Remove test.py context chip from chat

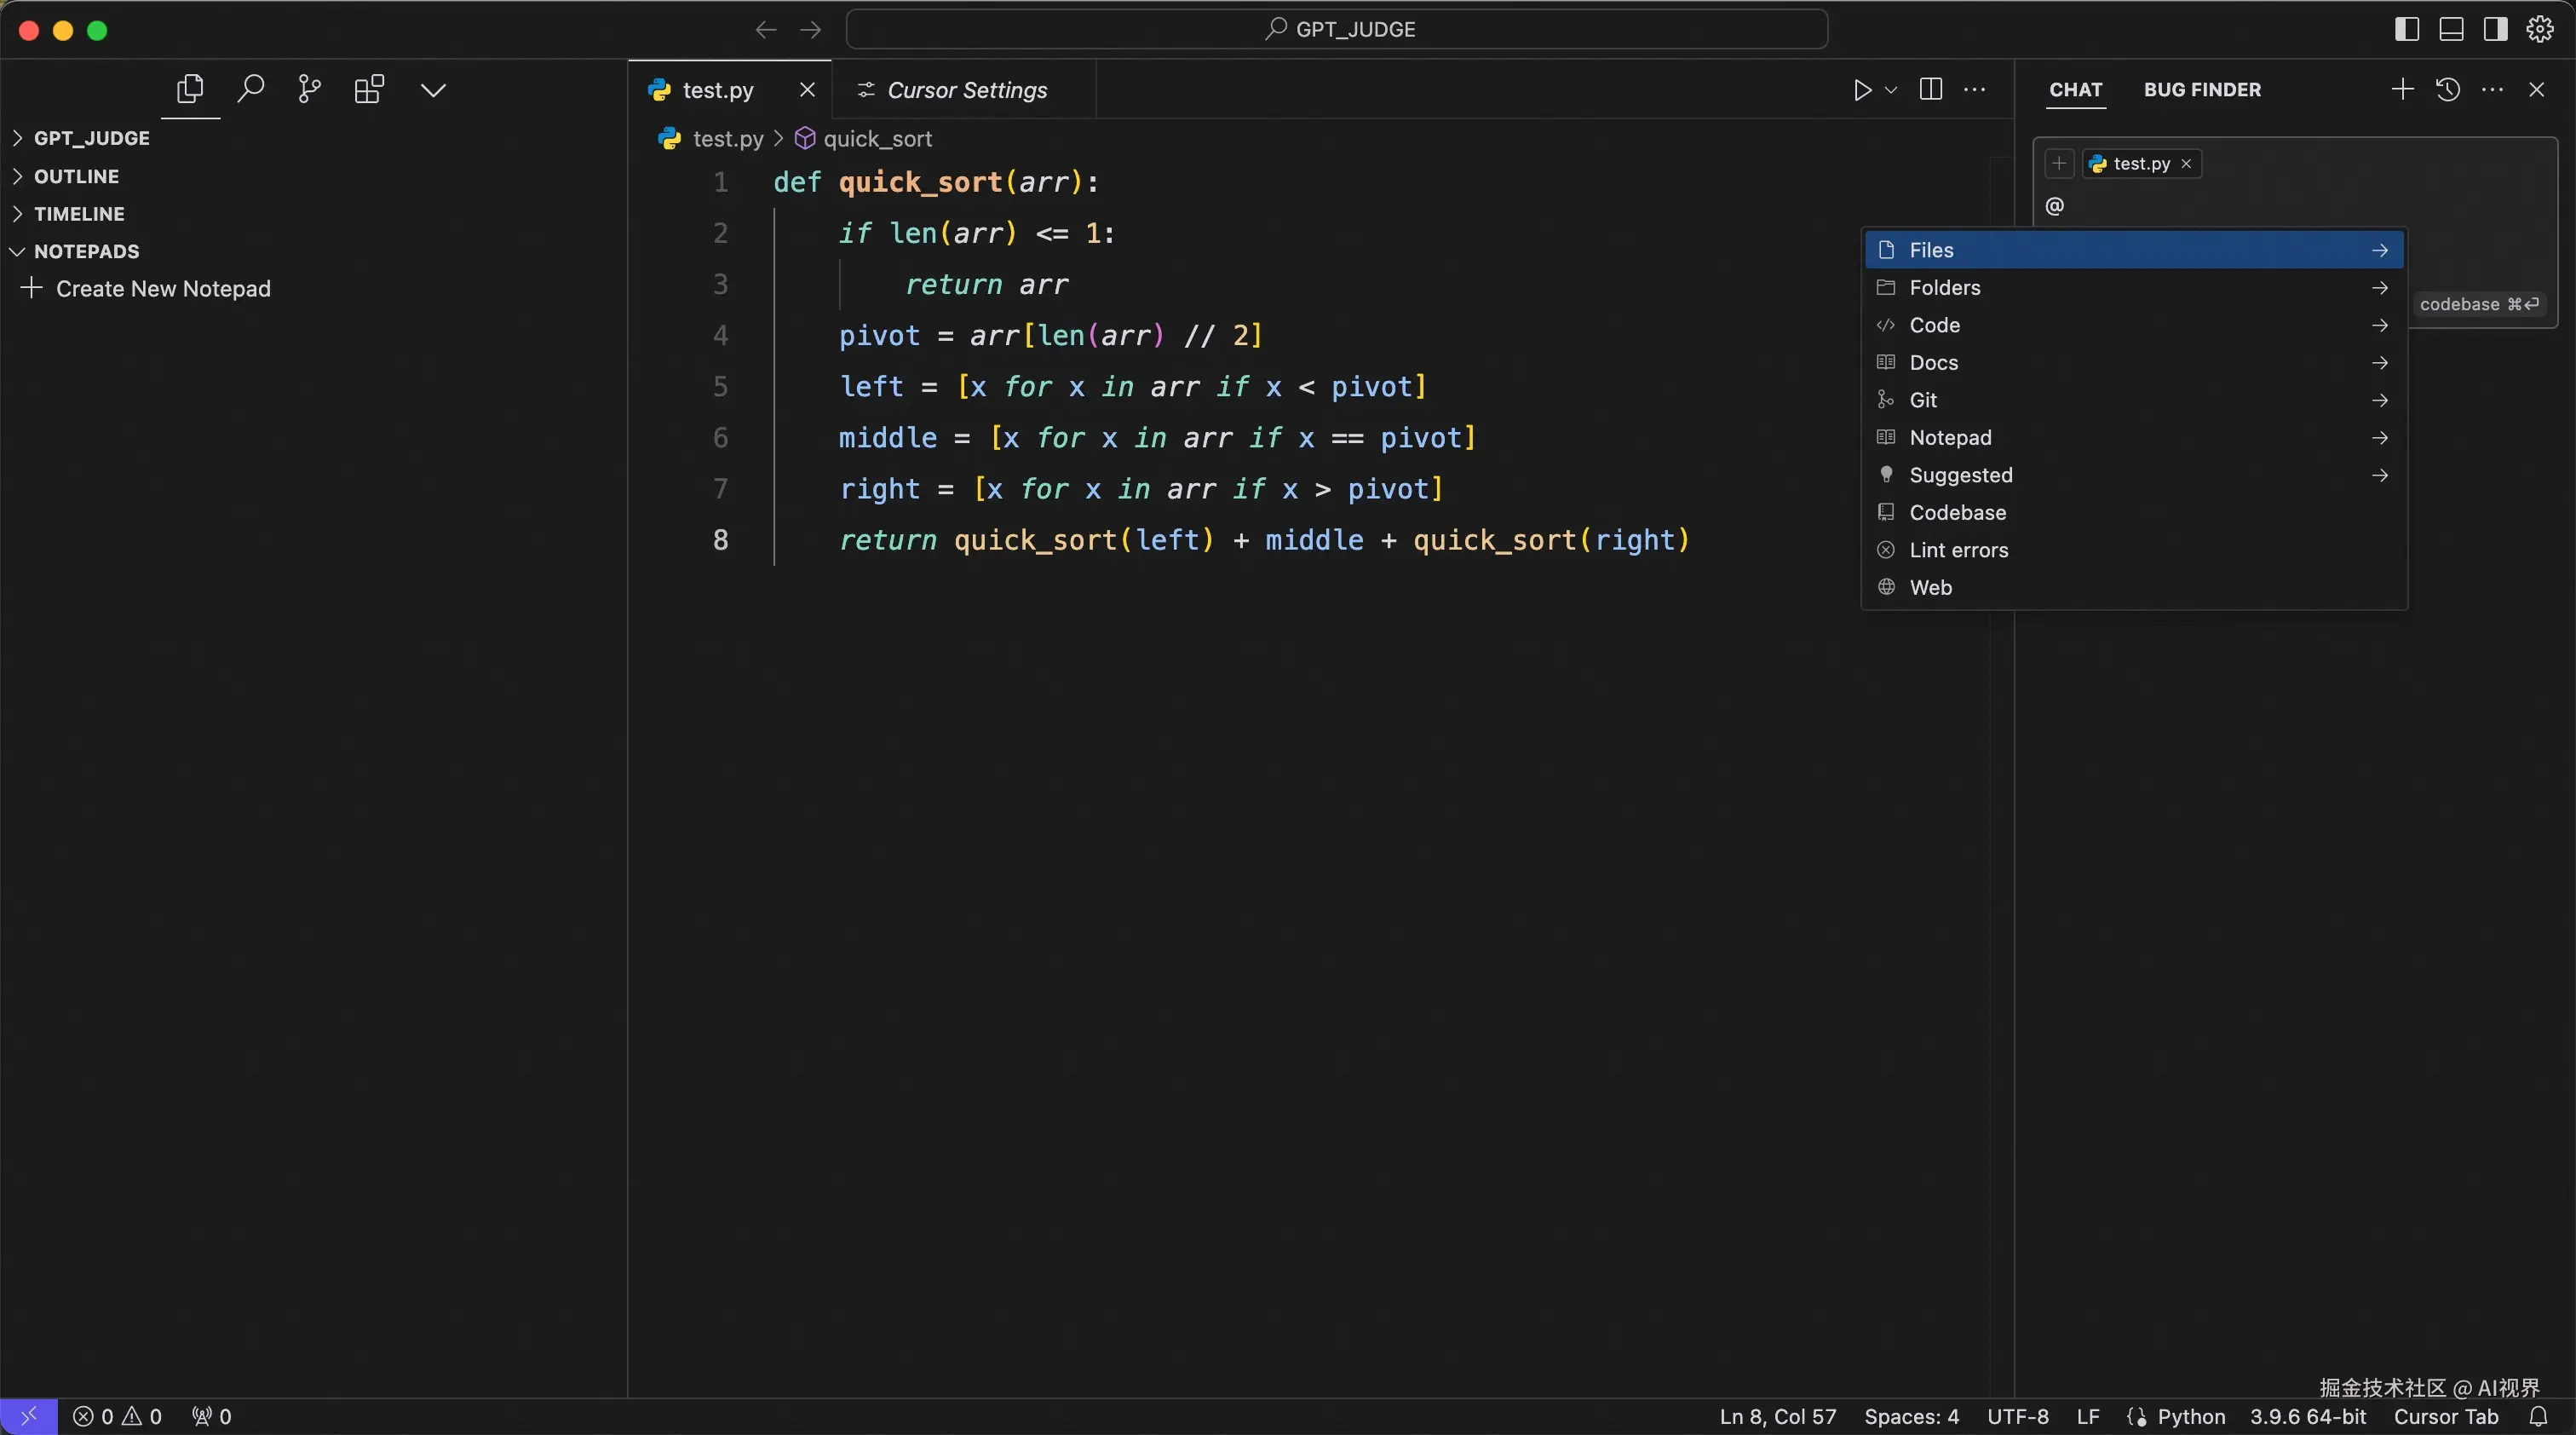(2186, 164)
